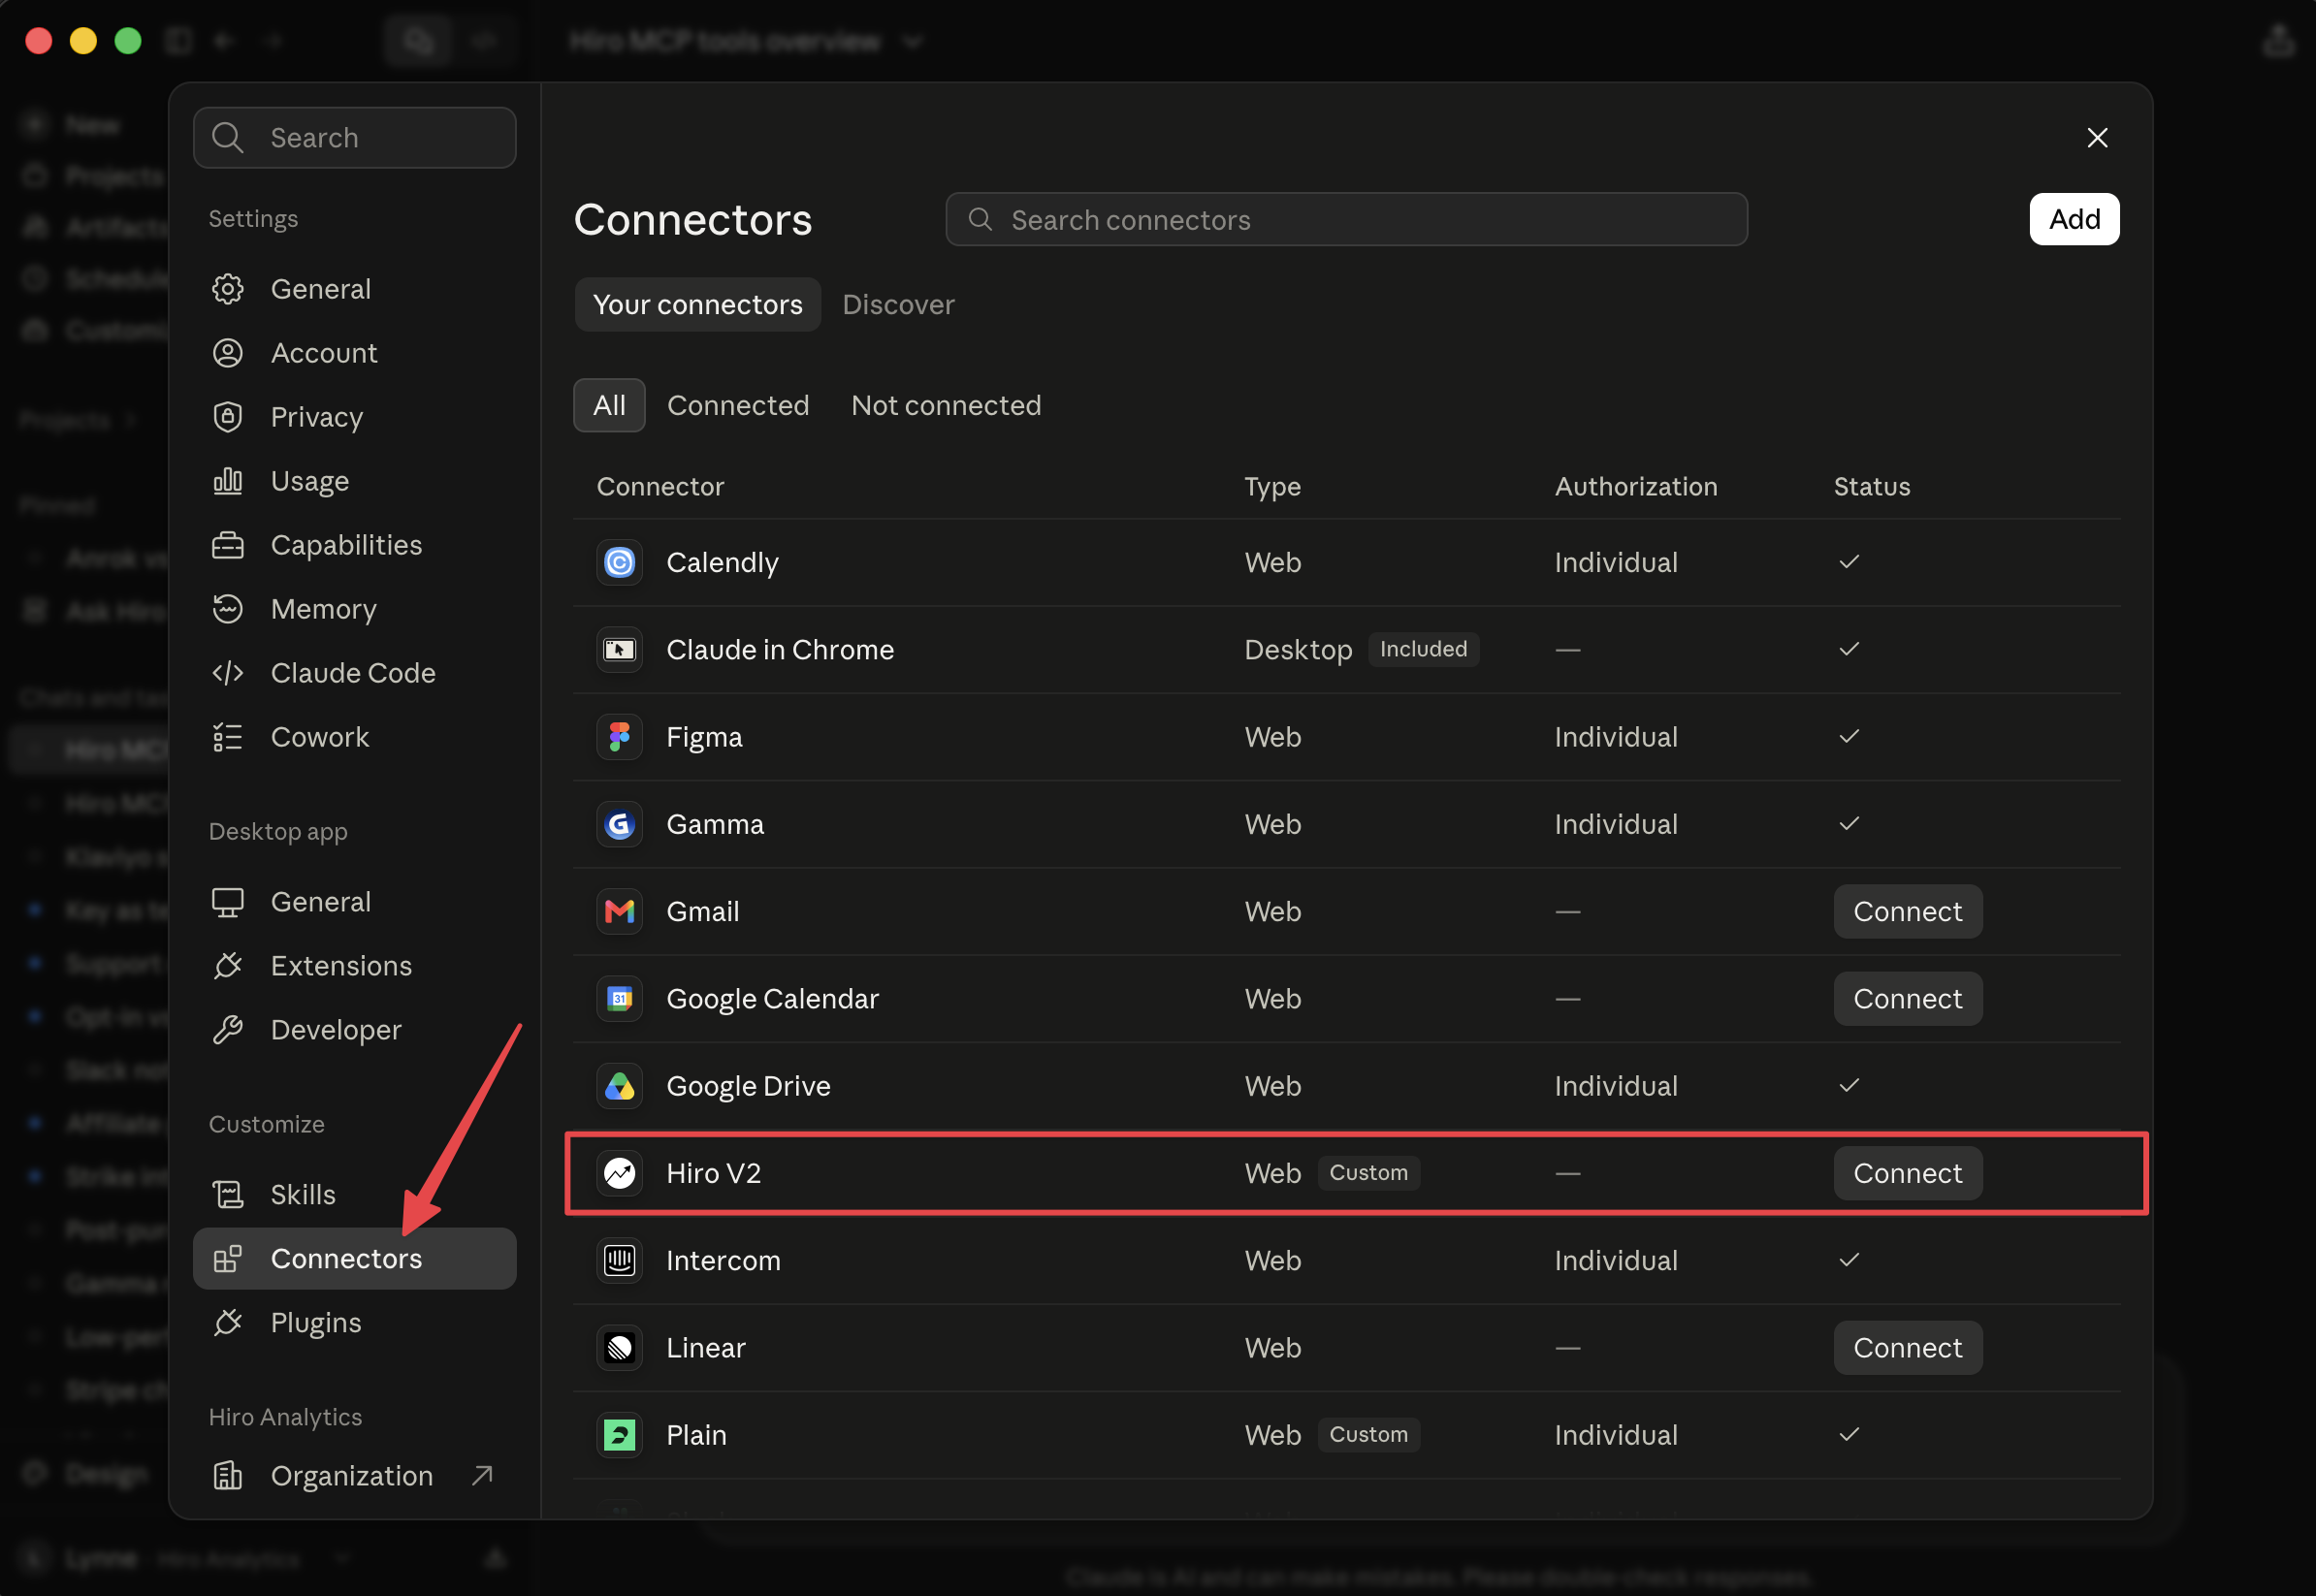Click Connect for Google Calendar
This screenshot has width=2316, height=1596.
click(x=1907, y=998)
